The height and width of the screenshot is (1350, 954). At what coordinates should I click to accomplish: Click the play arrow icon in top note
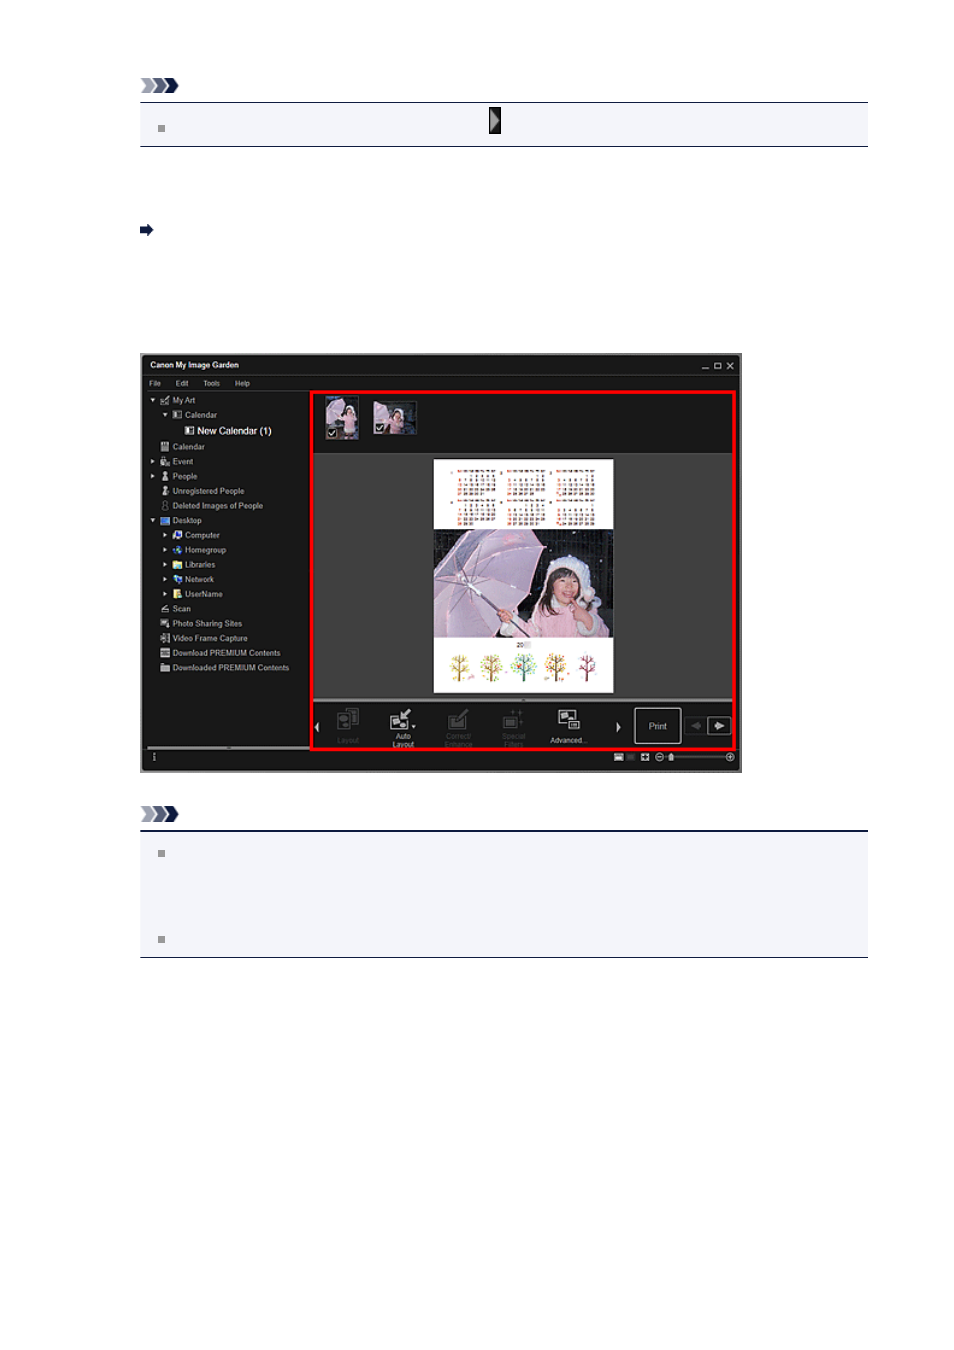[x=495, y=121]
